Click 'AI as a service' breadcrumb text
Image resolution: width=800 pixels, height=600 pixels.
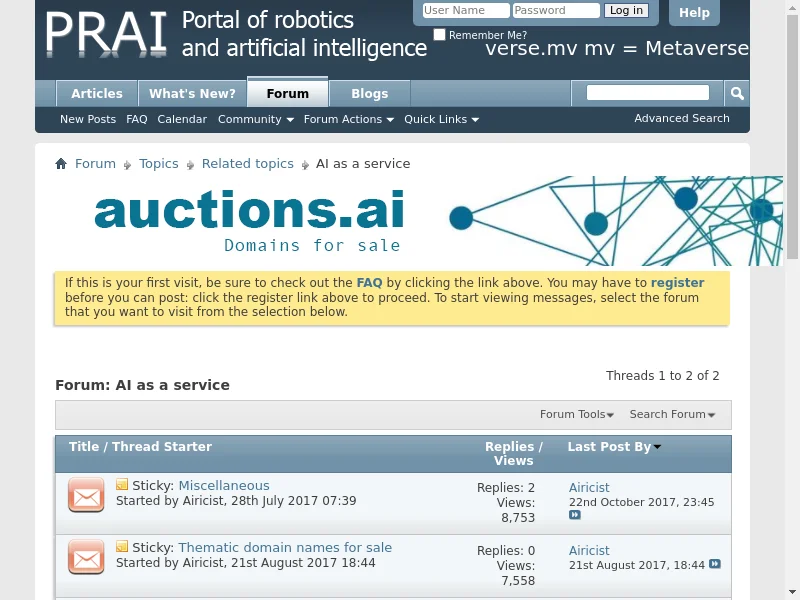point(363,164)
